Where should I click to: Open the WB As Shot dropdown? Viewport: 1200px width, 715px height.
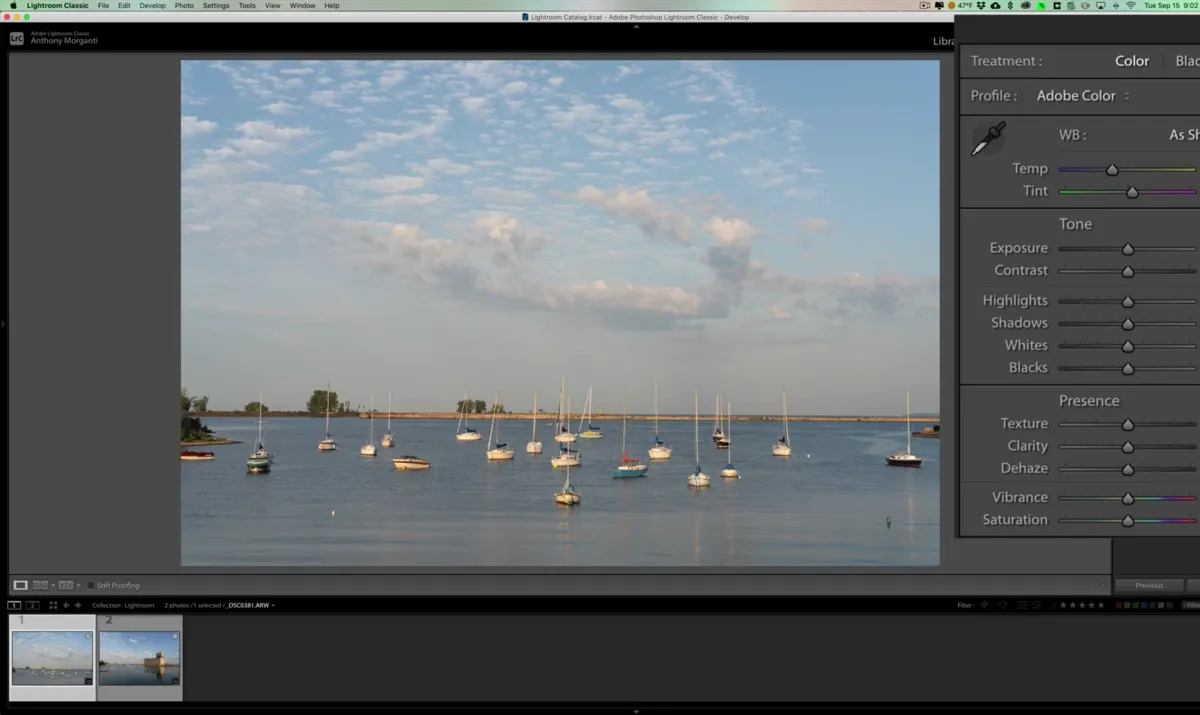click(x=1184, y=134)
